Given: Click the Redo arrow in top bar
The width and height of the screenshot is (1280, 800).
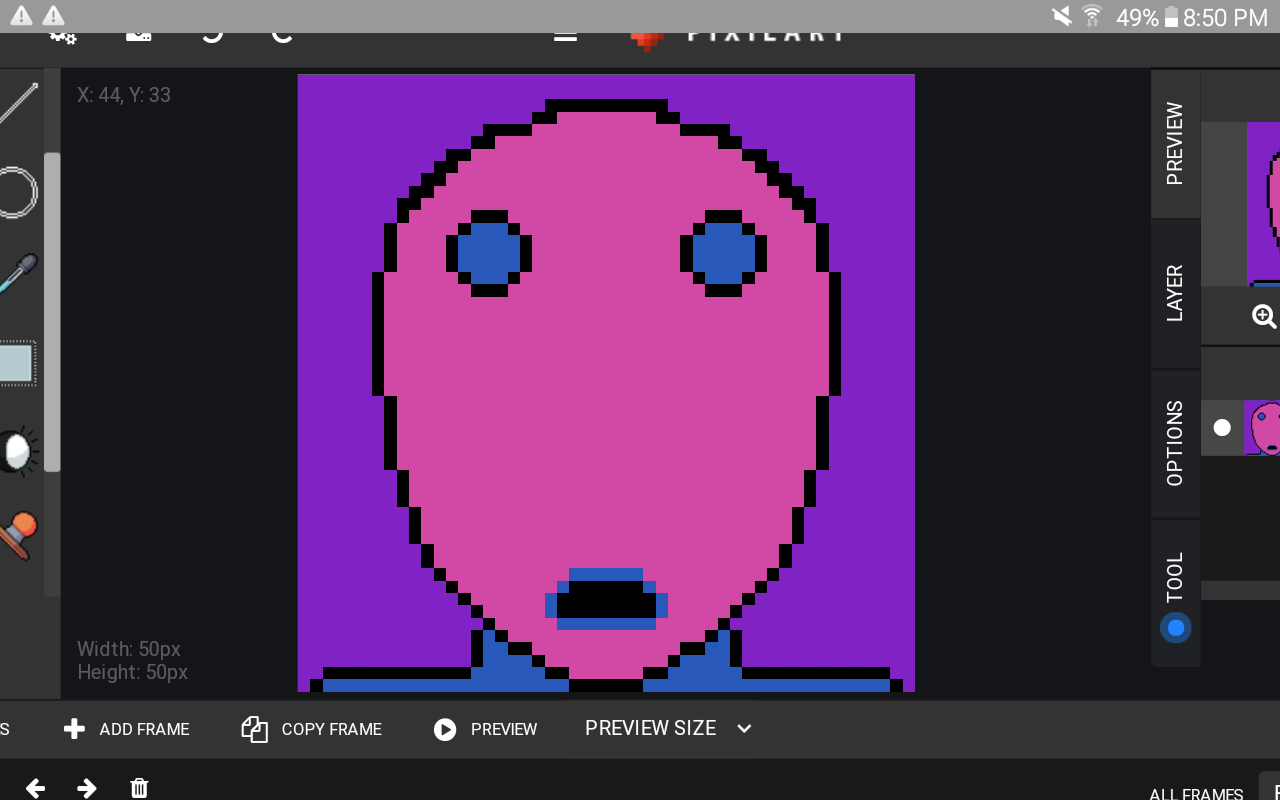Looking at the screenshot, I should 282,37.
